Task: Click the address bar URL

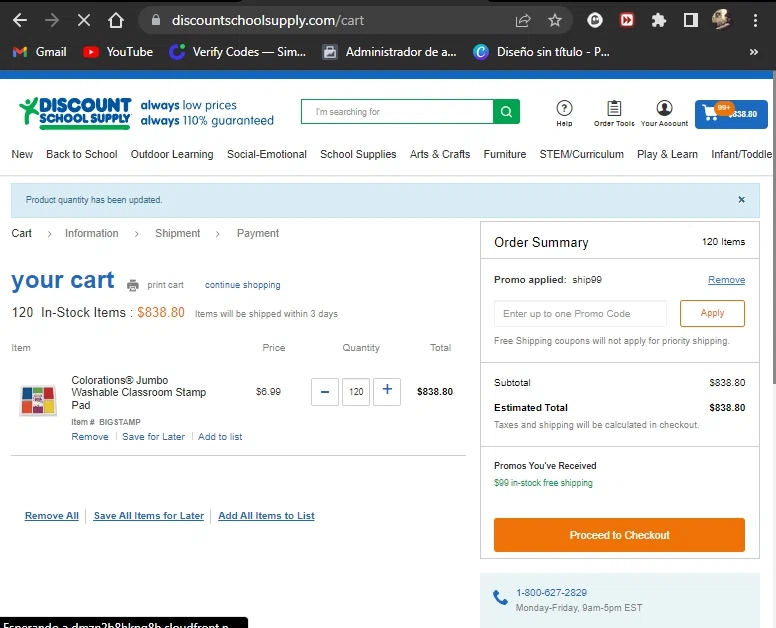Action: click(x=267, y=20)
